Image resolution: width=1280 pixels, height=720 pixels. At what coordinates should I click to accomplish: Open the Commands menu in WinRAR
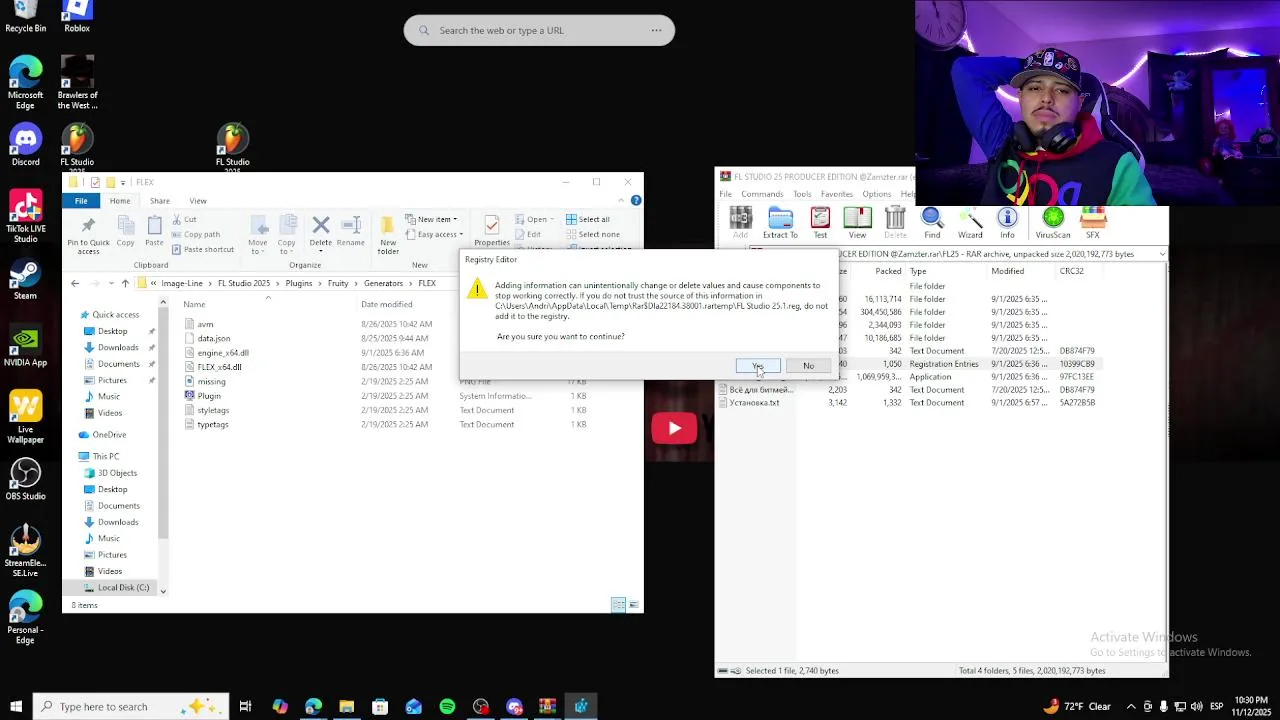pyautogui.click(x=762, y=194)
